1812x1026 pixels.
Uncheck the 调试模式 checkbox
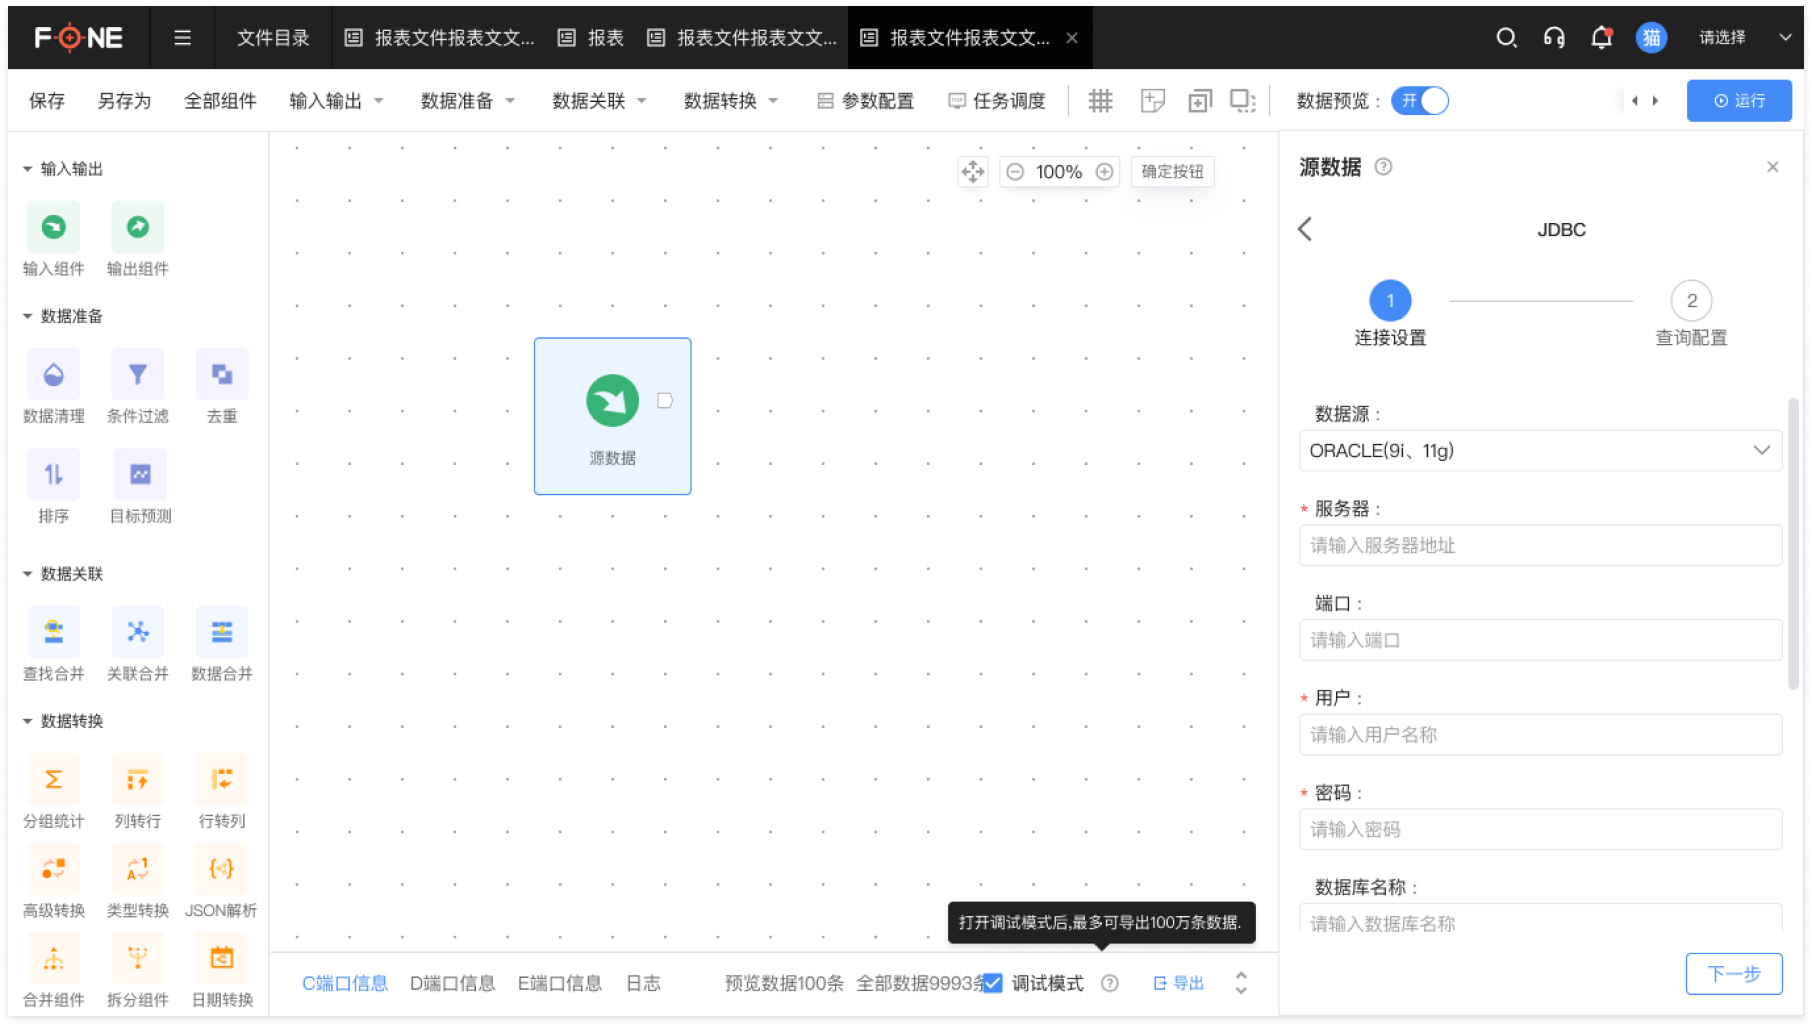(992, 983)
